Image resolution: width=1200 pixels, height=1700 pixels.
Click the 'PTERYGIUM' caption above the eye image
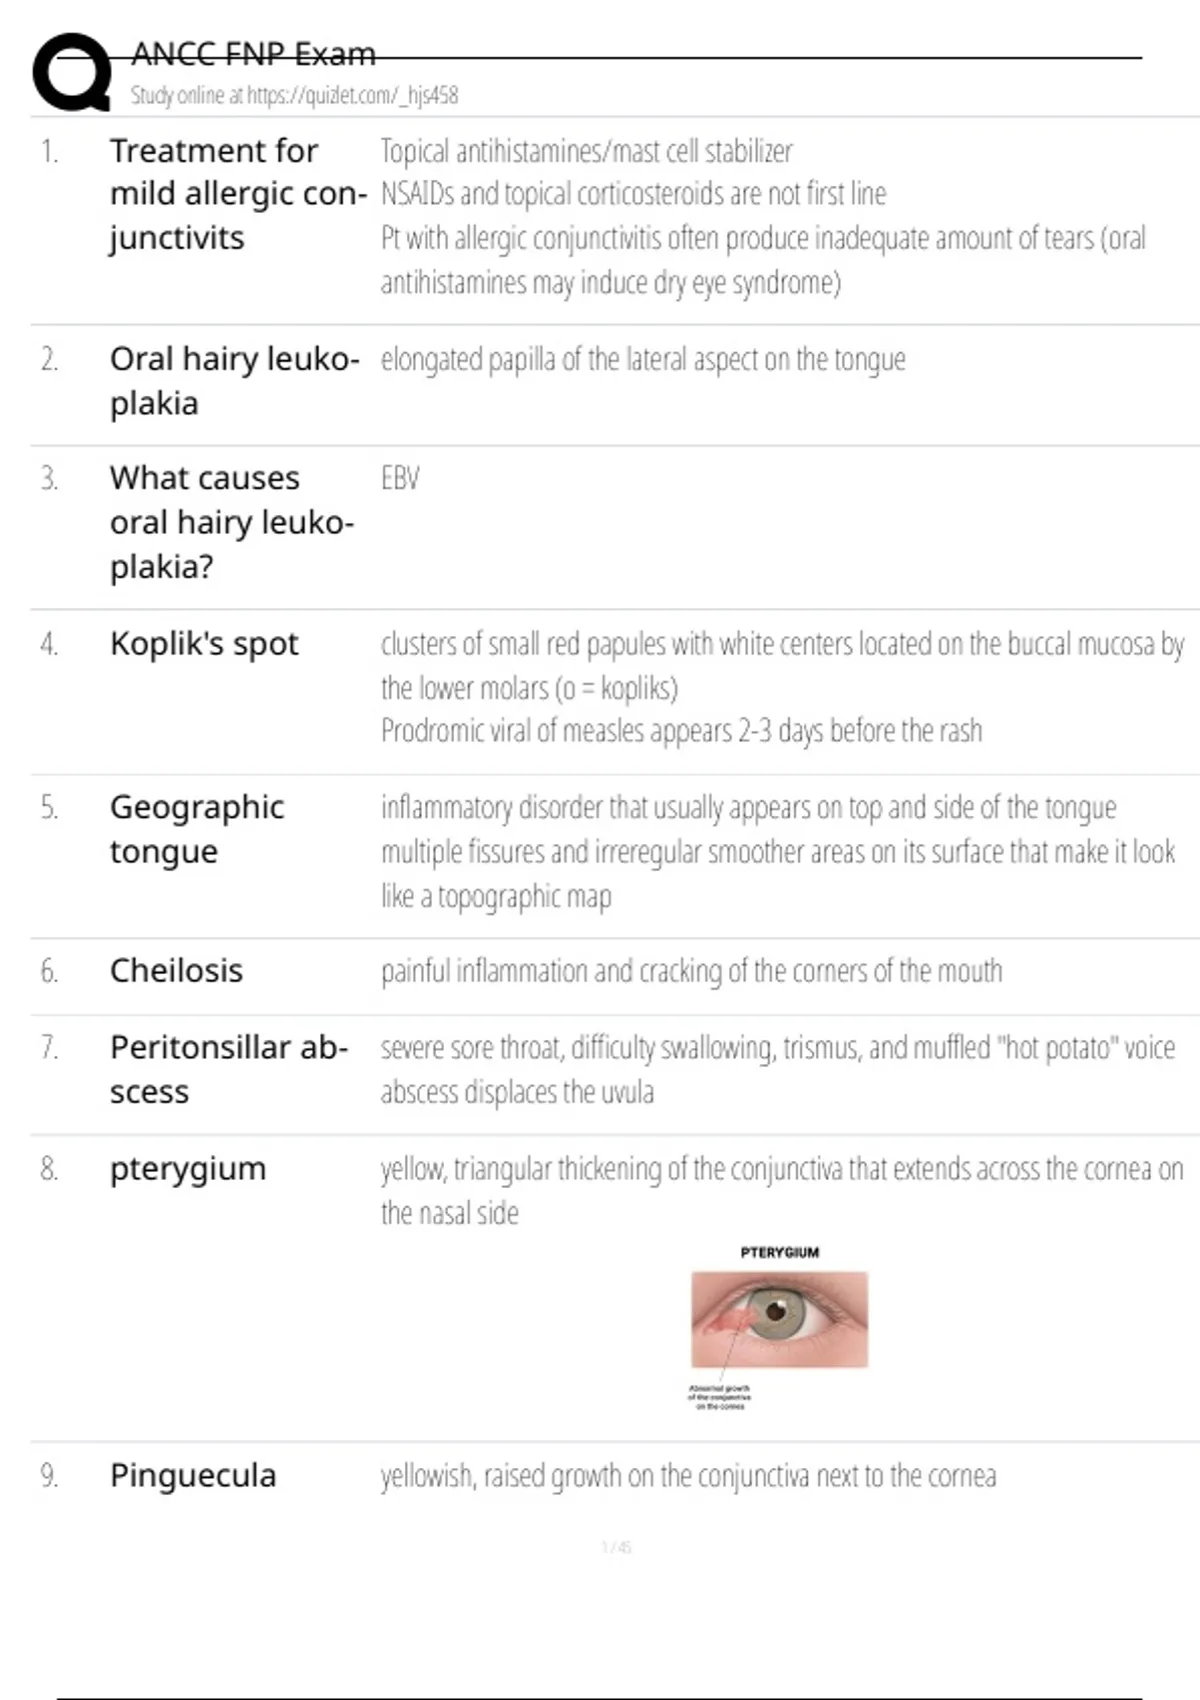779,1252
